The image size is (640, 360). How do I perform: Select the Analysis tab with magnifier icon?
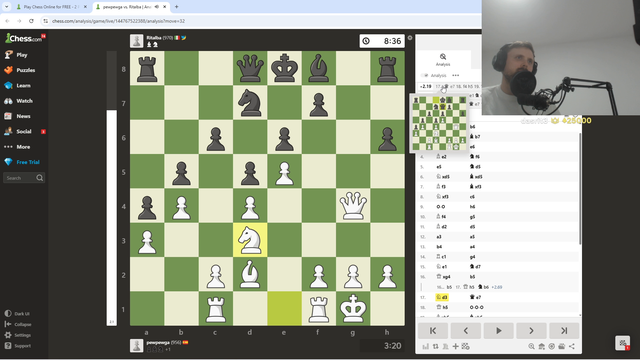coord(443,59)
